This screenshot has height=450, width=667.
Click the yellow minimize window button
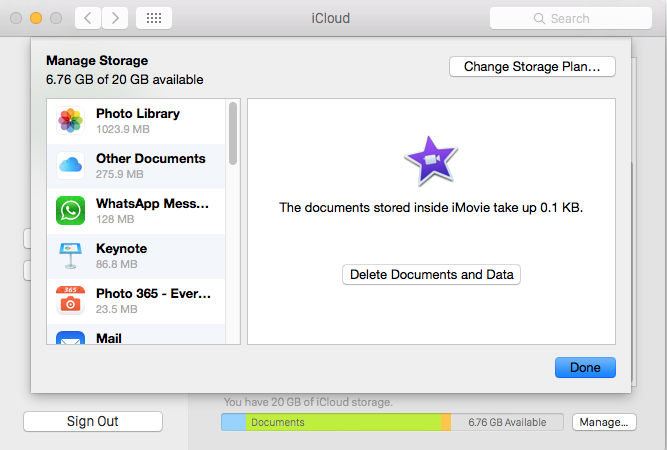click(x=36, y=18)
